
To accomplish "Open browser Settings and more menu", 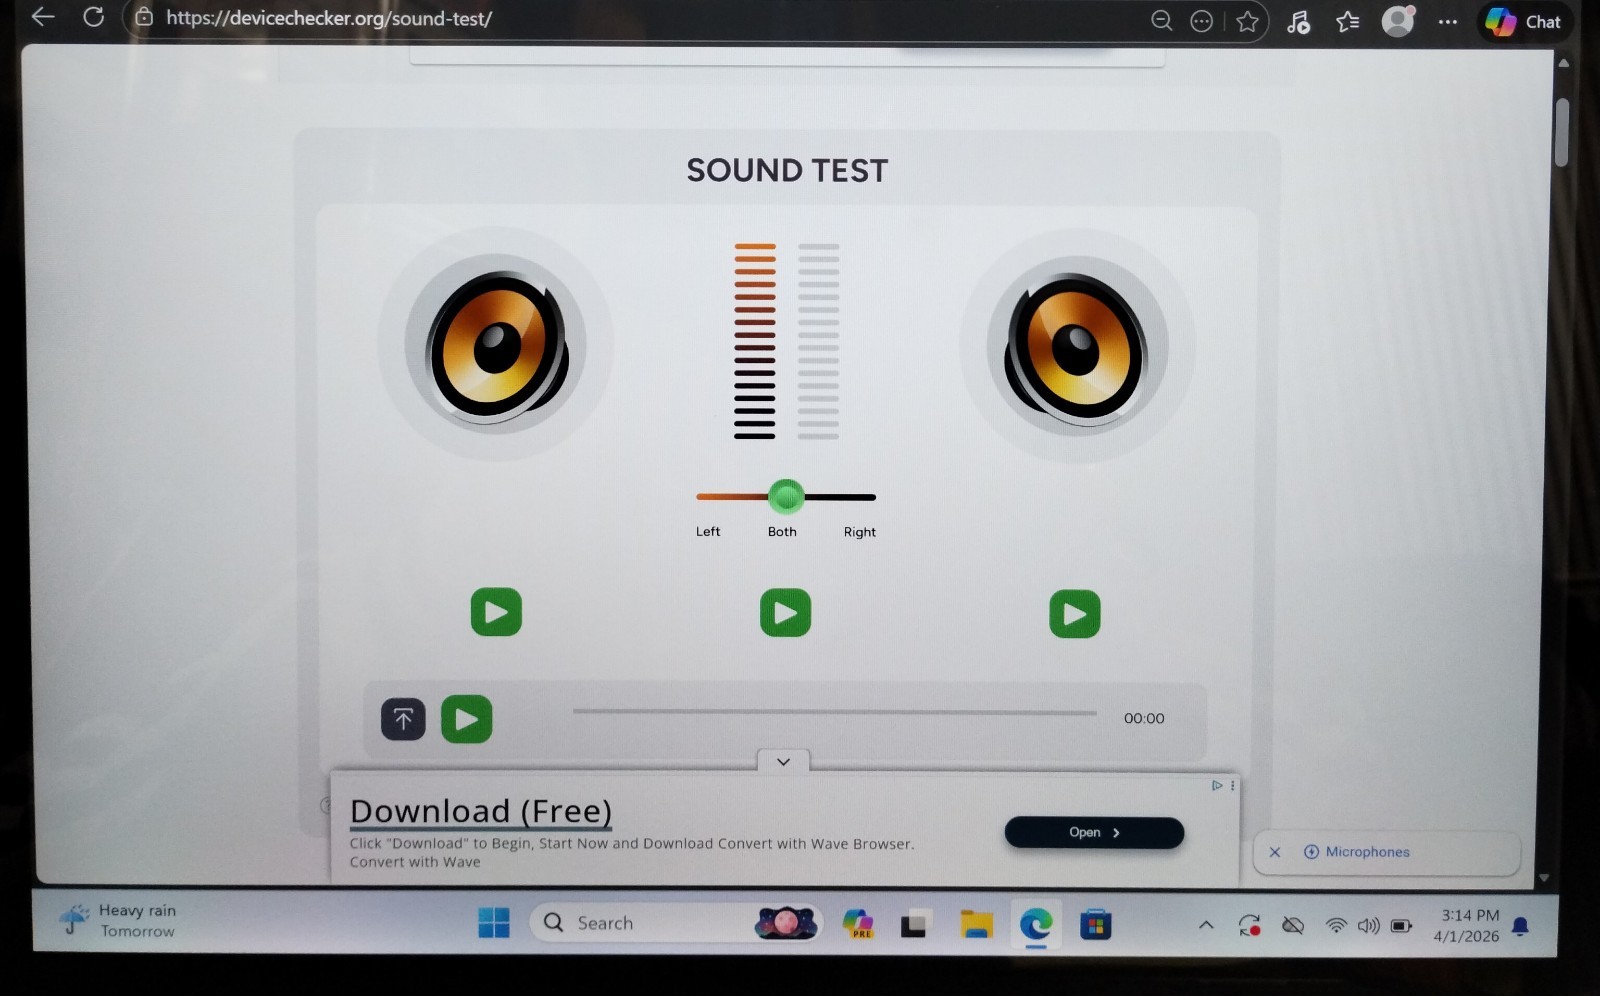I will pyautogui.click(x=1447, y=22).
